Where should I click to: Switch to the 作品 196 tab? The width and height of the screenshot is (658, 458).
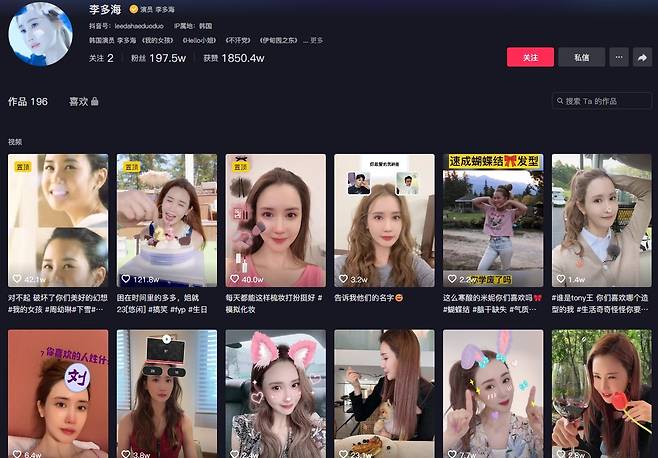point(28,101)
